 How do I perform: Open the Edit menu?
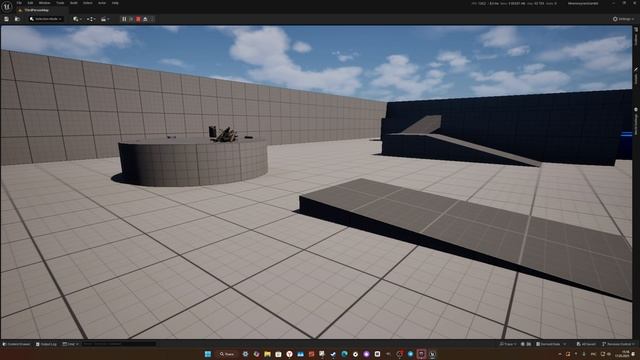tap(30, 3)
